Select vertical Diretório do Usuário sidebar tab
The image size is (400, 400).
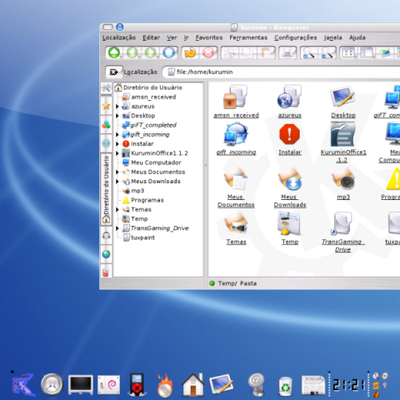(106, 189)
